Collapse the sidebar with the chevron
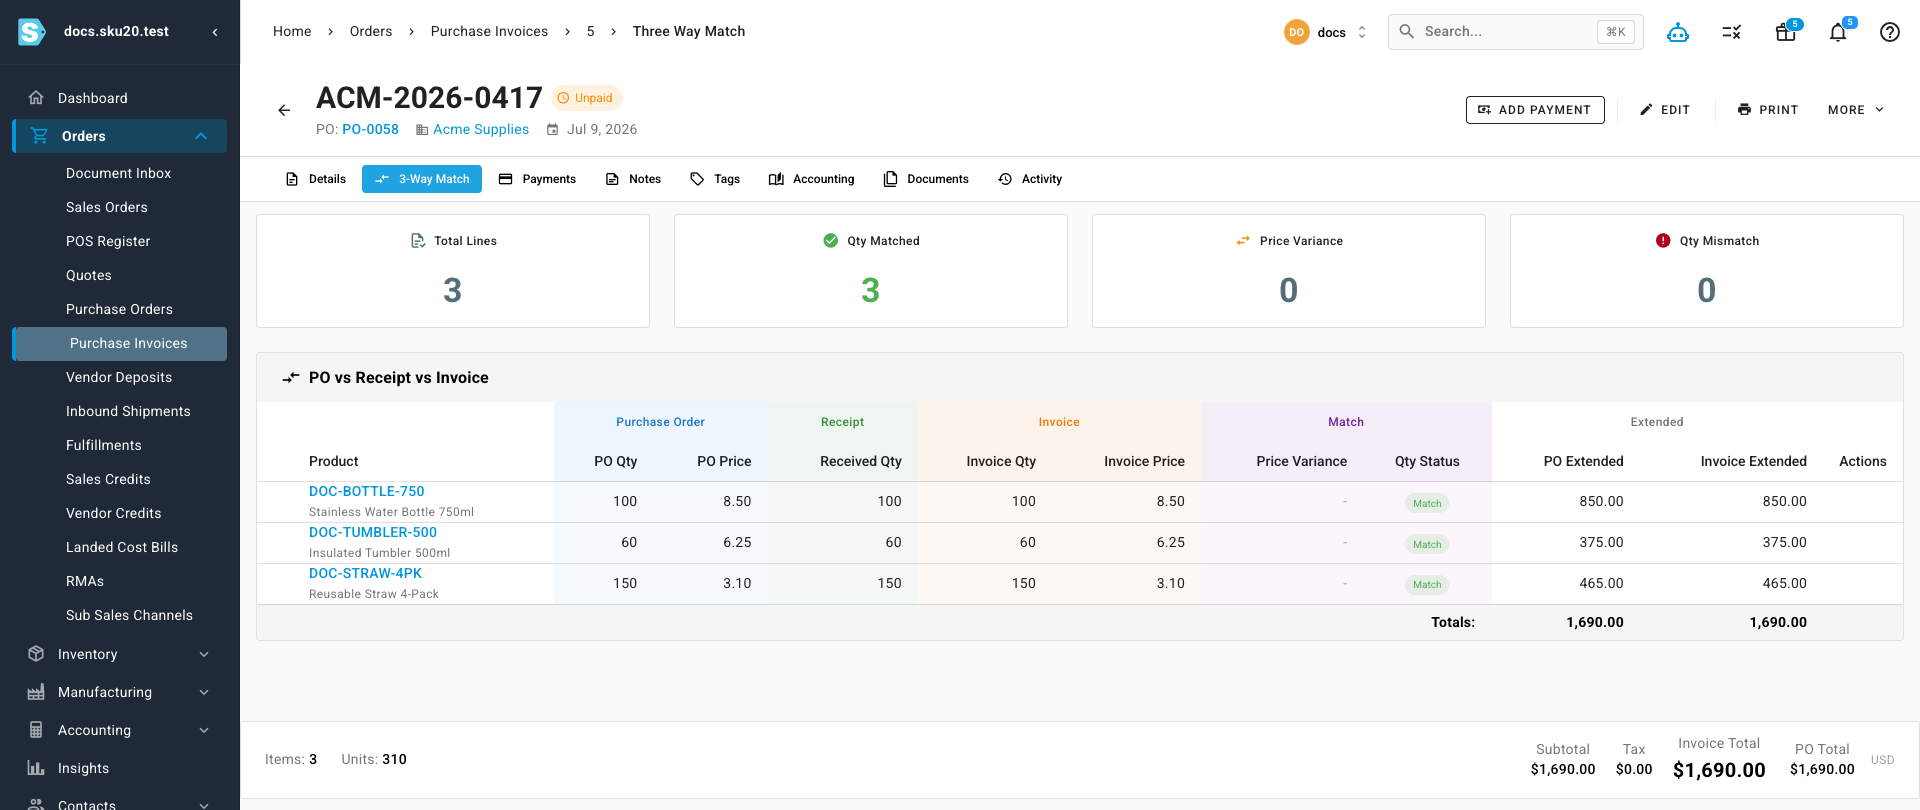Screen dimensions: 1920x810 pos(215,32)
